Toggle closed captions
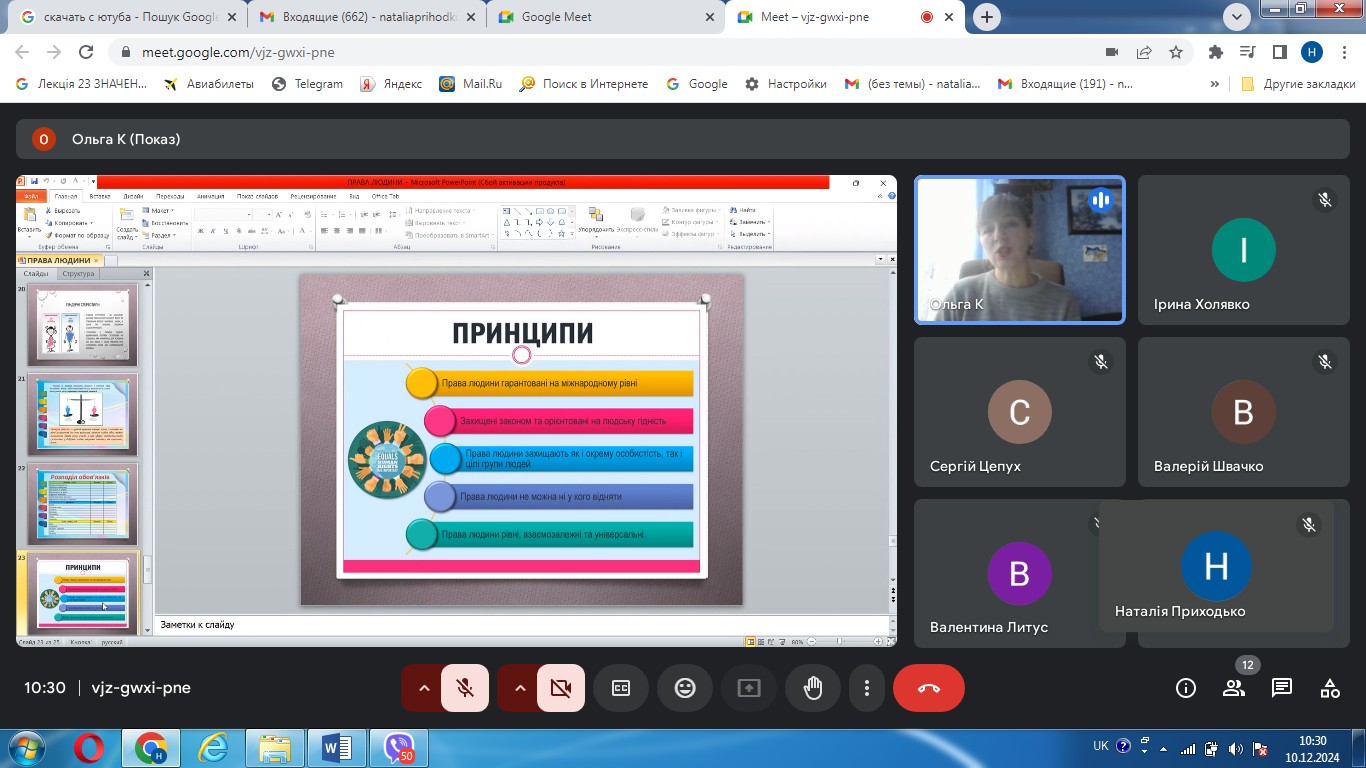1366x768 pixels. coord(621,688)
